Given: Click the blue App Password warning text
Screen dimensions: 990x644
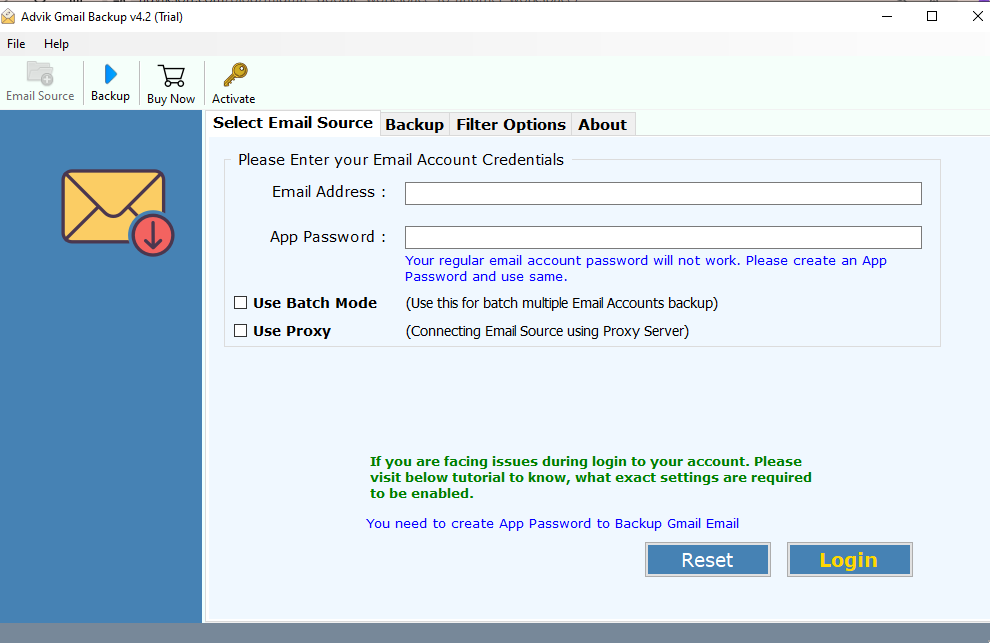Looking at the screenshot, I should [x=645, y=268].
